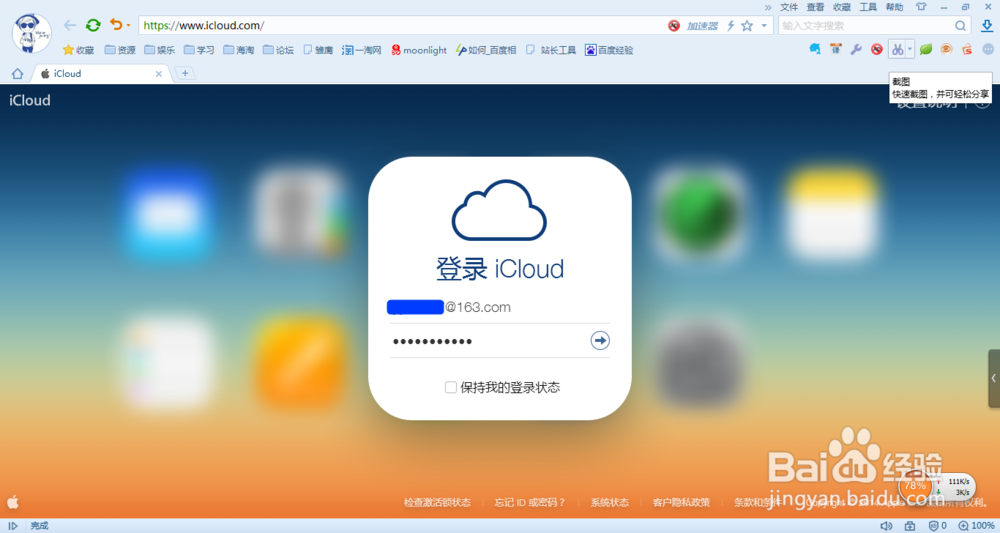
Task: Click the password field with dots
Action: point(488,341)
